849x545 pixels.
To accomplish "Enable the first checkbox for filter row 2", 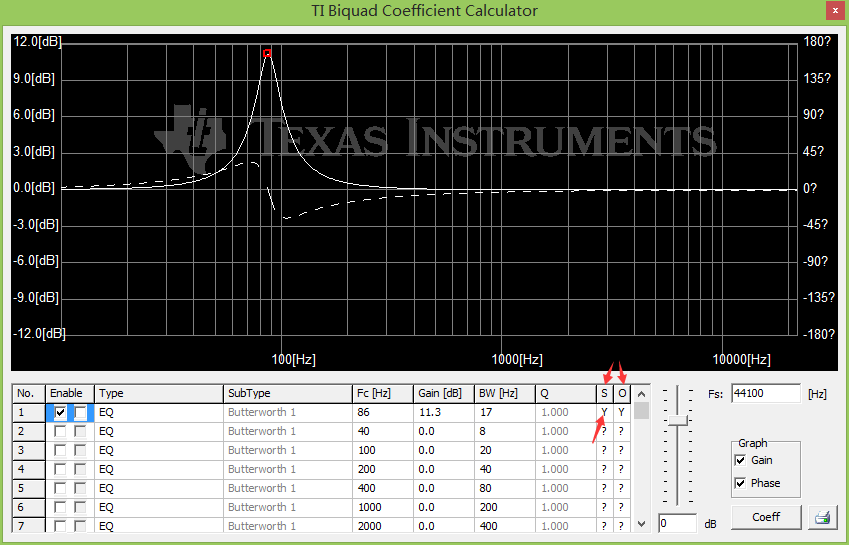I will pyautogui.click(x=60, y=431).
